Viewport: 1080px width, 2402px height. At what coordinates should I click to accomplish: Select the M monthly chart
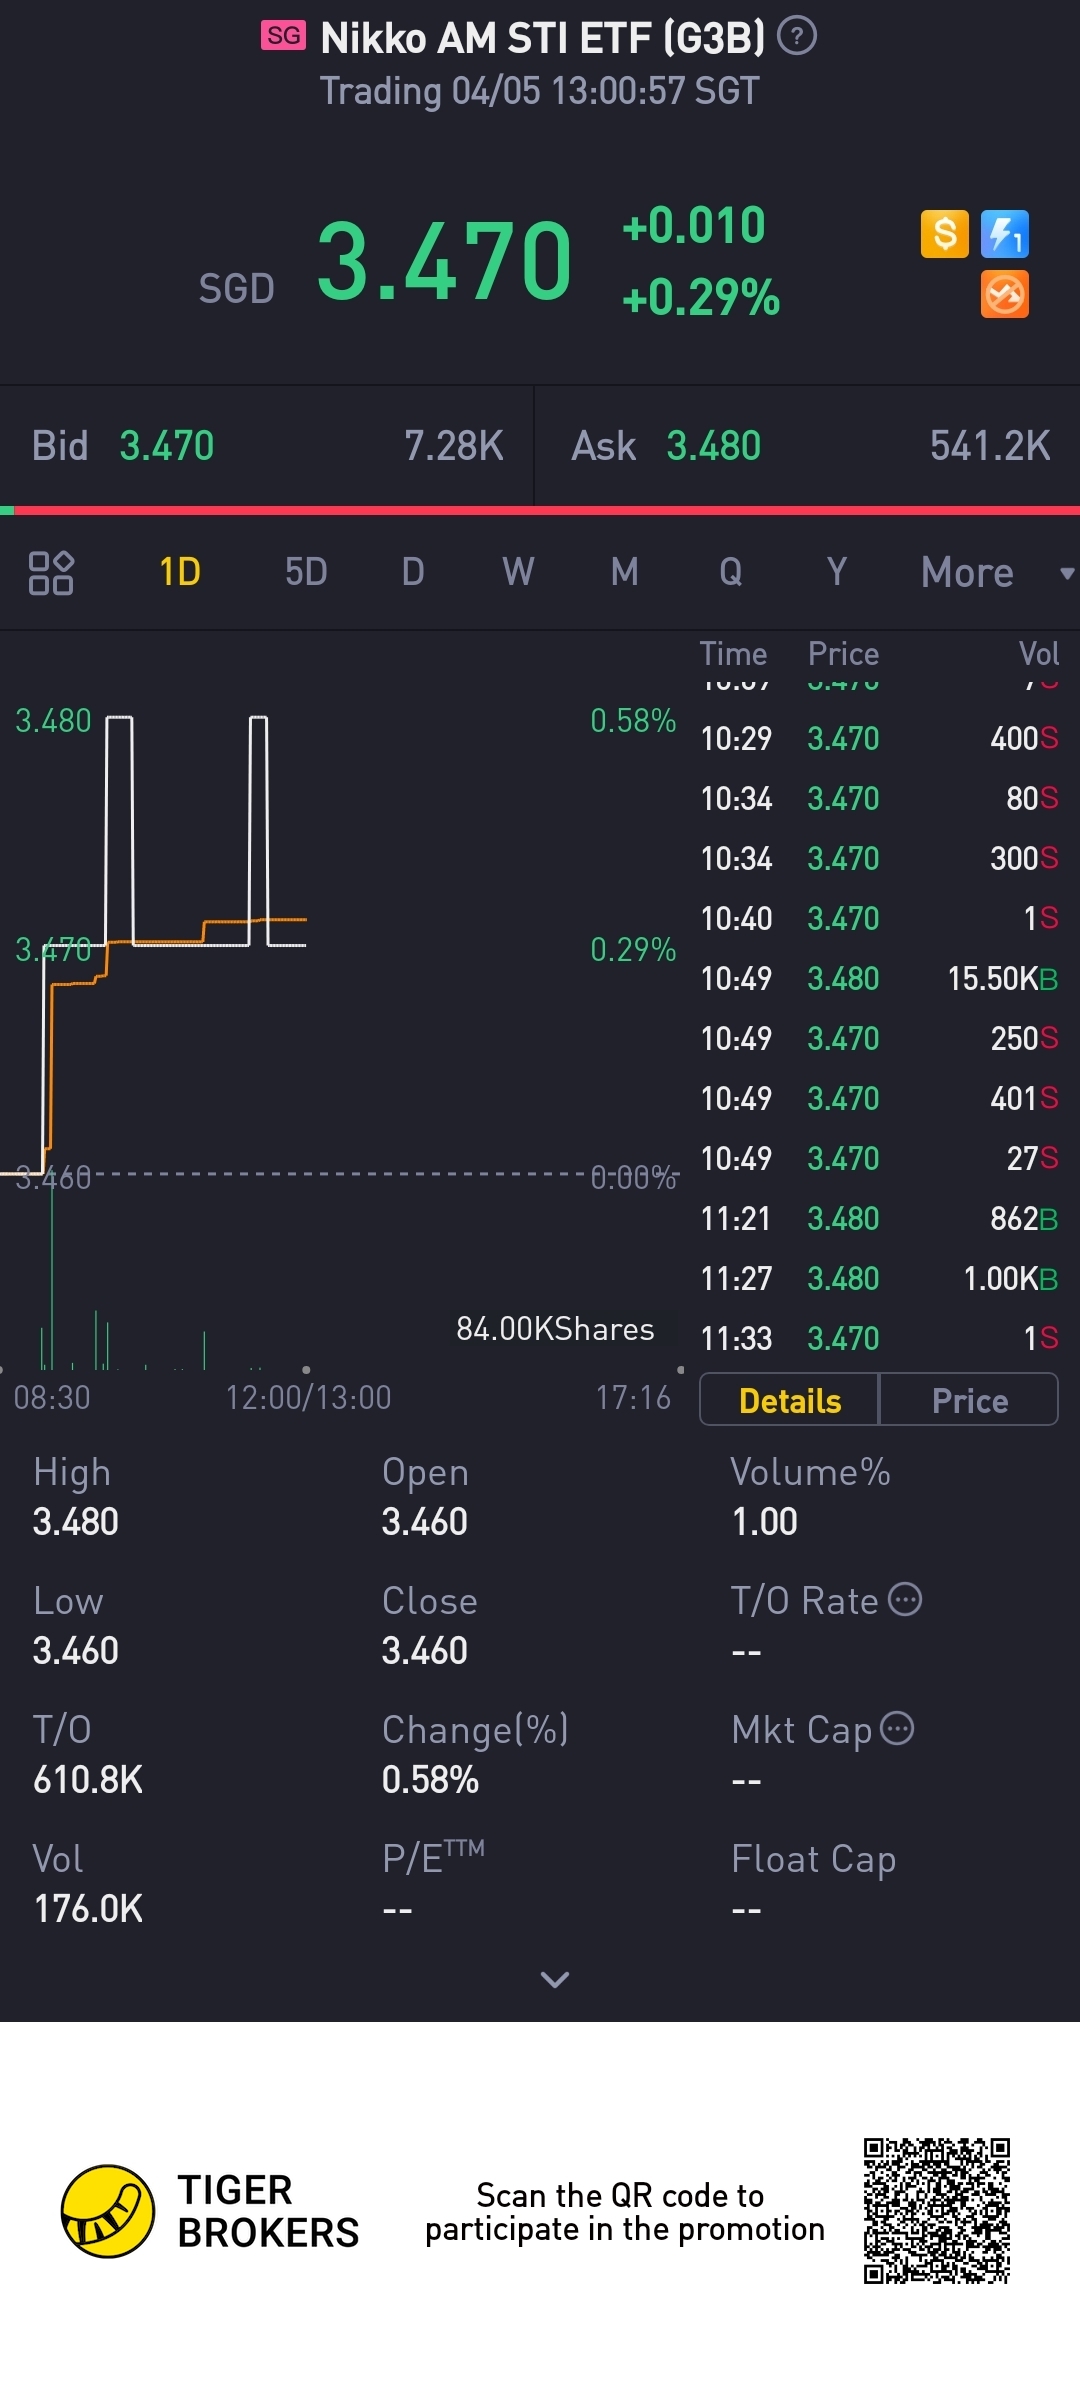(x=625, y=573)
